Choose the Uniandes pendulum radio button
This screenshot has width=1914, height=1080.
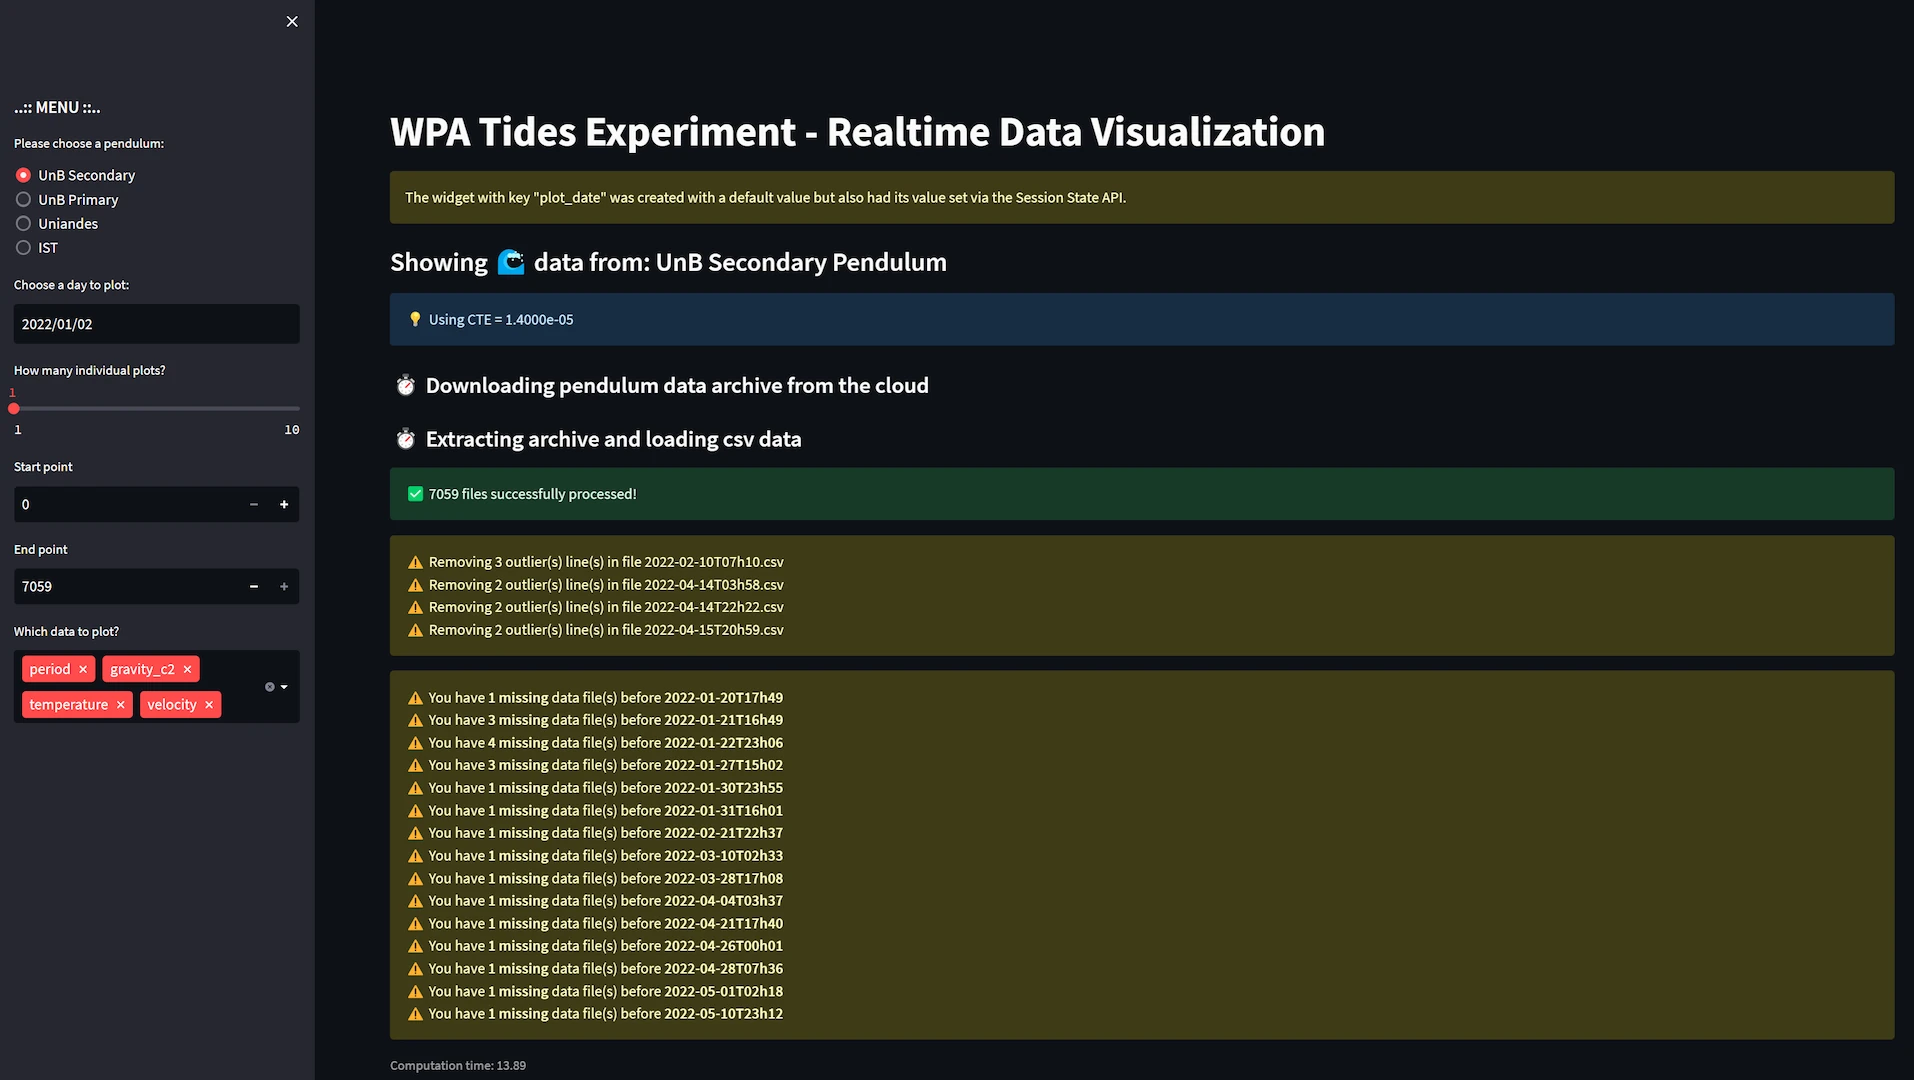[24, 223]
